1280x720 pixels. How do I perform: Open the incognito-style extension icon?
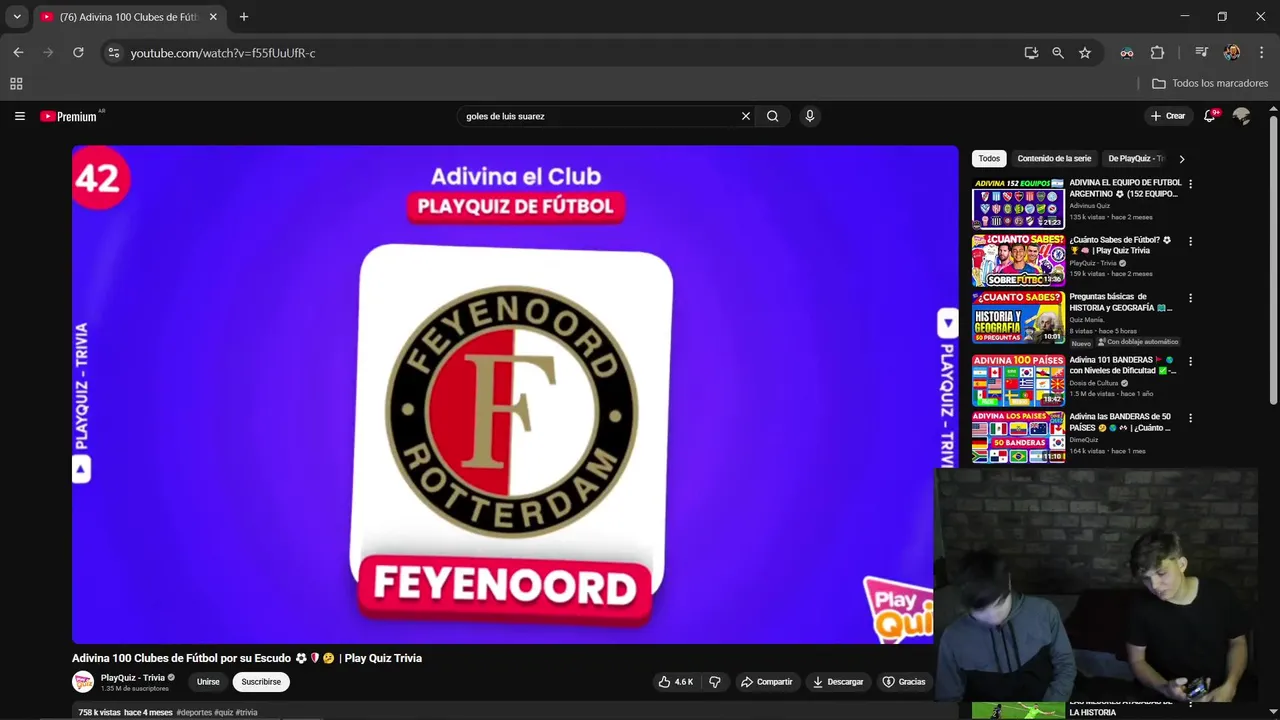click(1127, 53)
